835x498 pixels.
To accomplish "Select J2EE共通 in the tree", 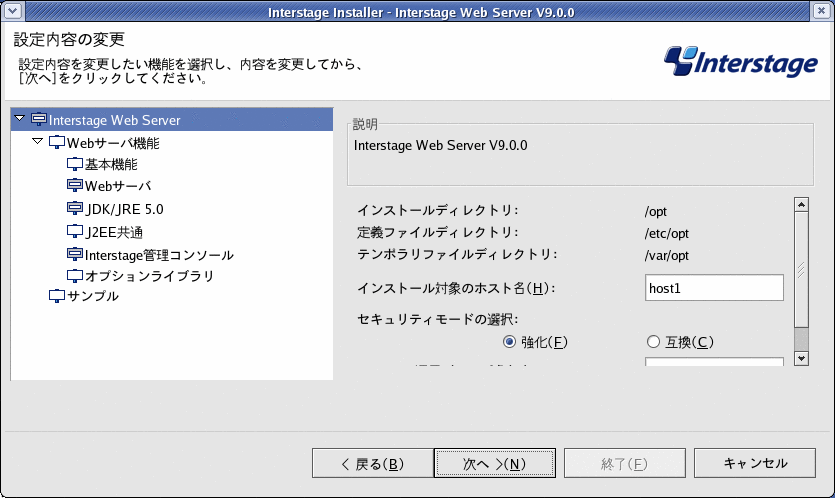I will [114, 232].
